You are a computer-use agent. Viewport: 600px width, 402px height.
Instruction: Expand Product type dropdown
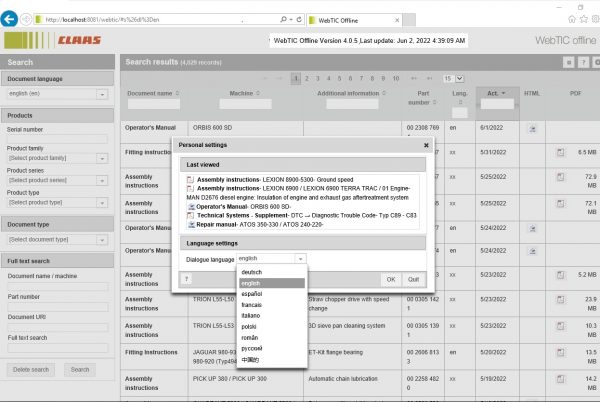point(102,203)
